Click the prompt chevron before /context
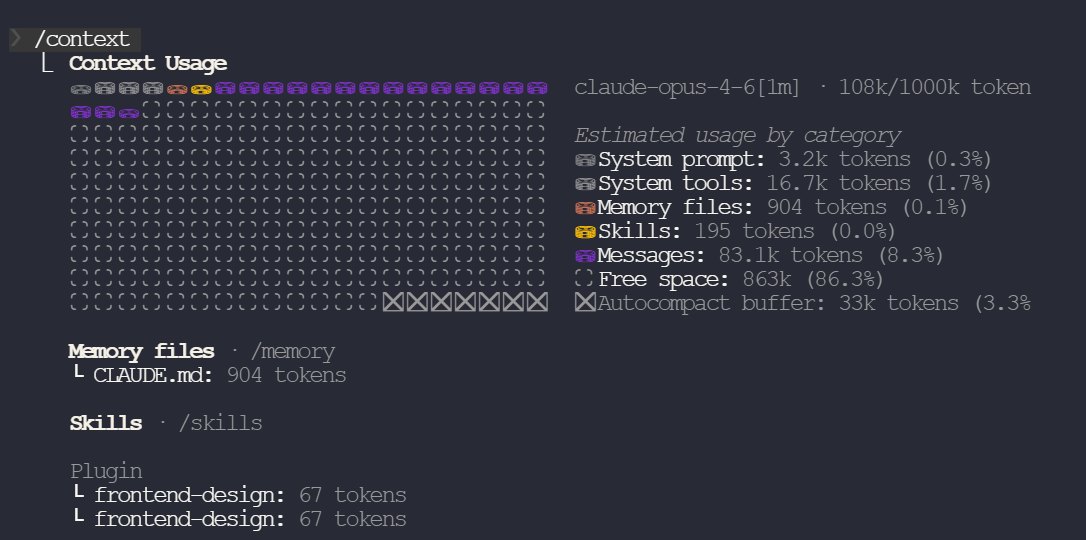The image size is (1086, 540). [17, 38]
